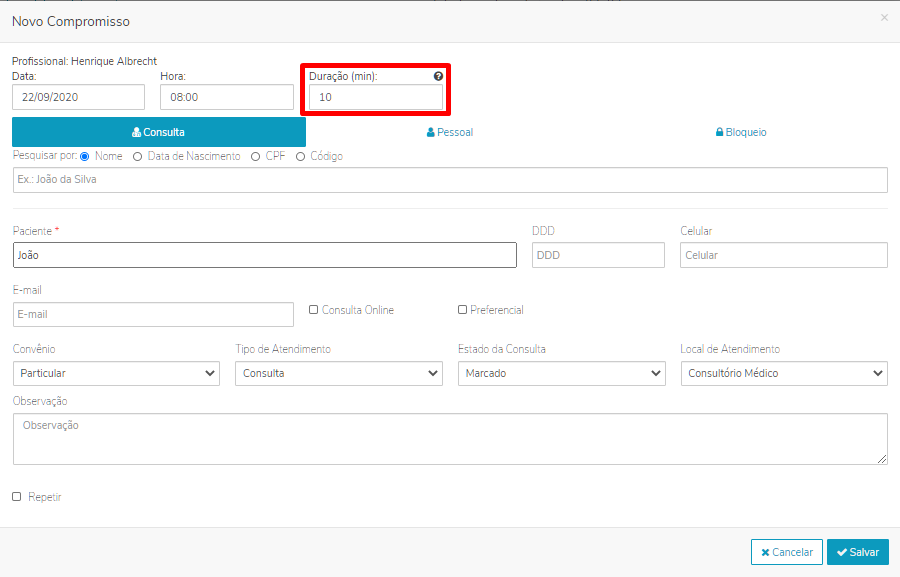The width and height of the screenshot is (900, 577).
Task: Click the Profissional: Henrique Albrecht text
Action: click(x=84, y=61)
